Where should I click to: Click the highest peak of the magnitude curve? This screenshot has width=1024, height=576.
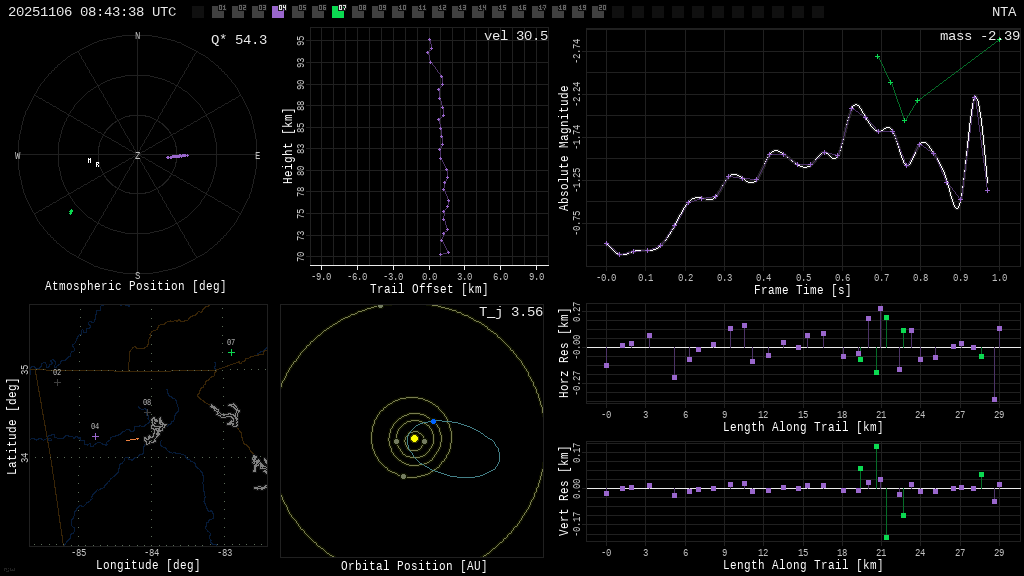(x=974, y=97)
